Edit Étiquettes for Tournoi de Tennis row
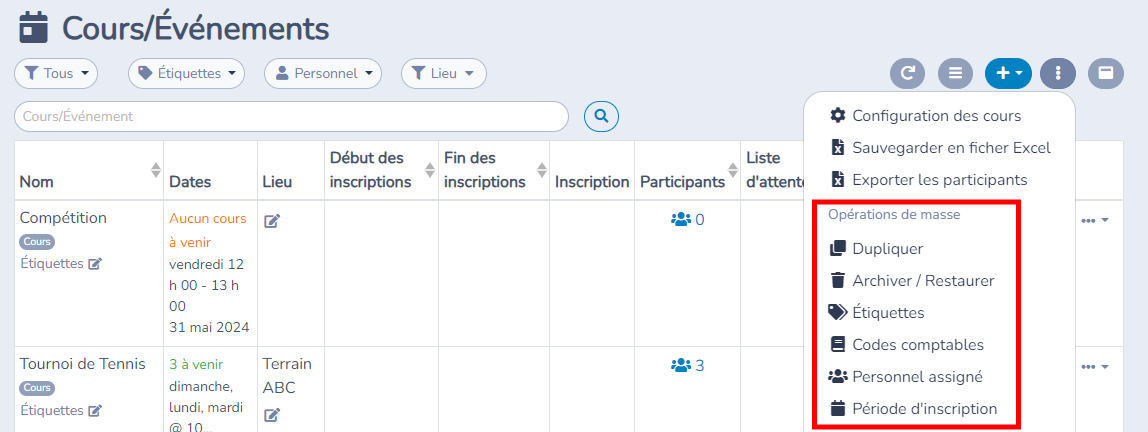 [94, 411]
